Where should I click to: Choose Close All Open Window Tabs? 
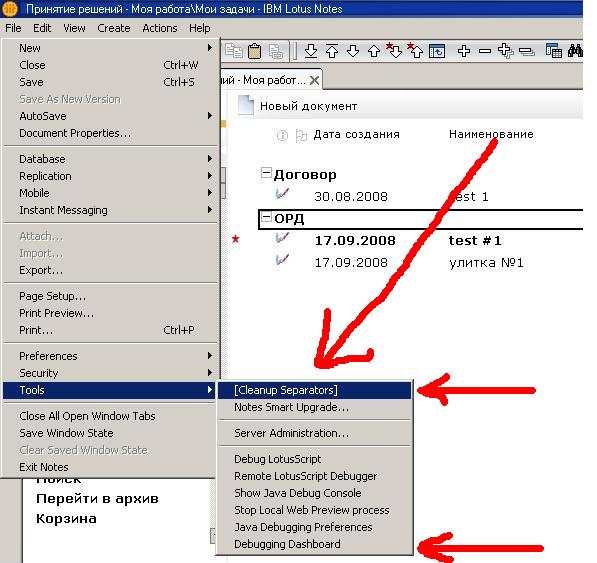[x=109, y=416]
